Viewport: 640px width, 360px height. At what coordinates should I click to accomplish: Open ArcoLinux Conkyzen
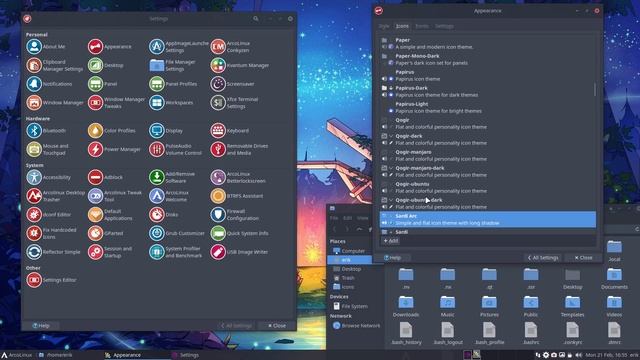coord(230,47)
